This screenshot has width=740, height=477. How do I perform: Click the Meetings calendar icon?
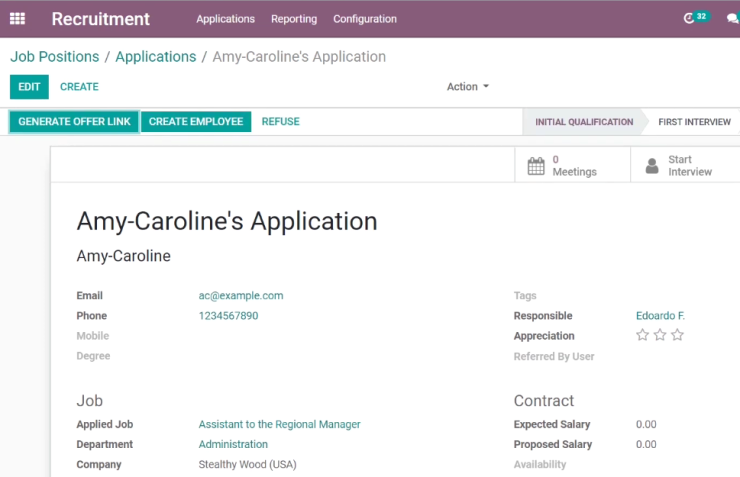(536, 166)
